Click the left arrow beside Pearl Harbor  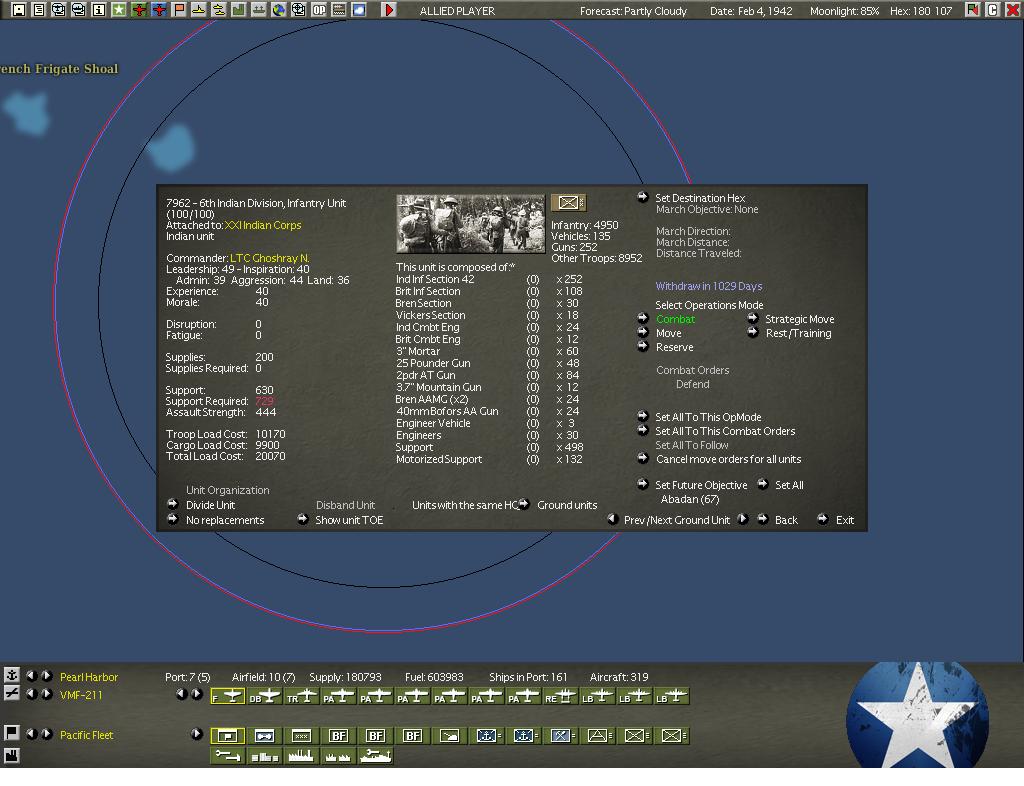pyautogui.click(x=31, y=675)
